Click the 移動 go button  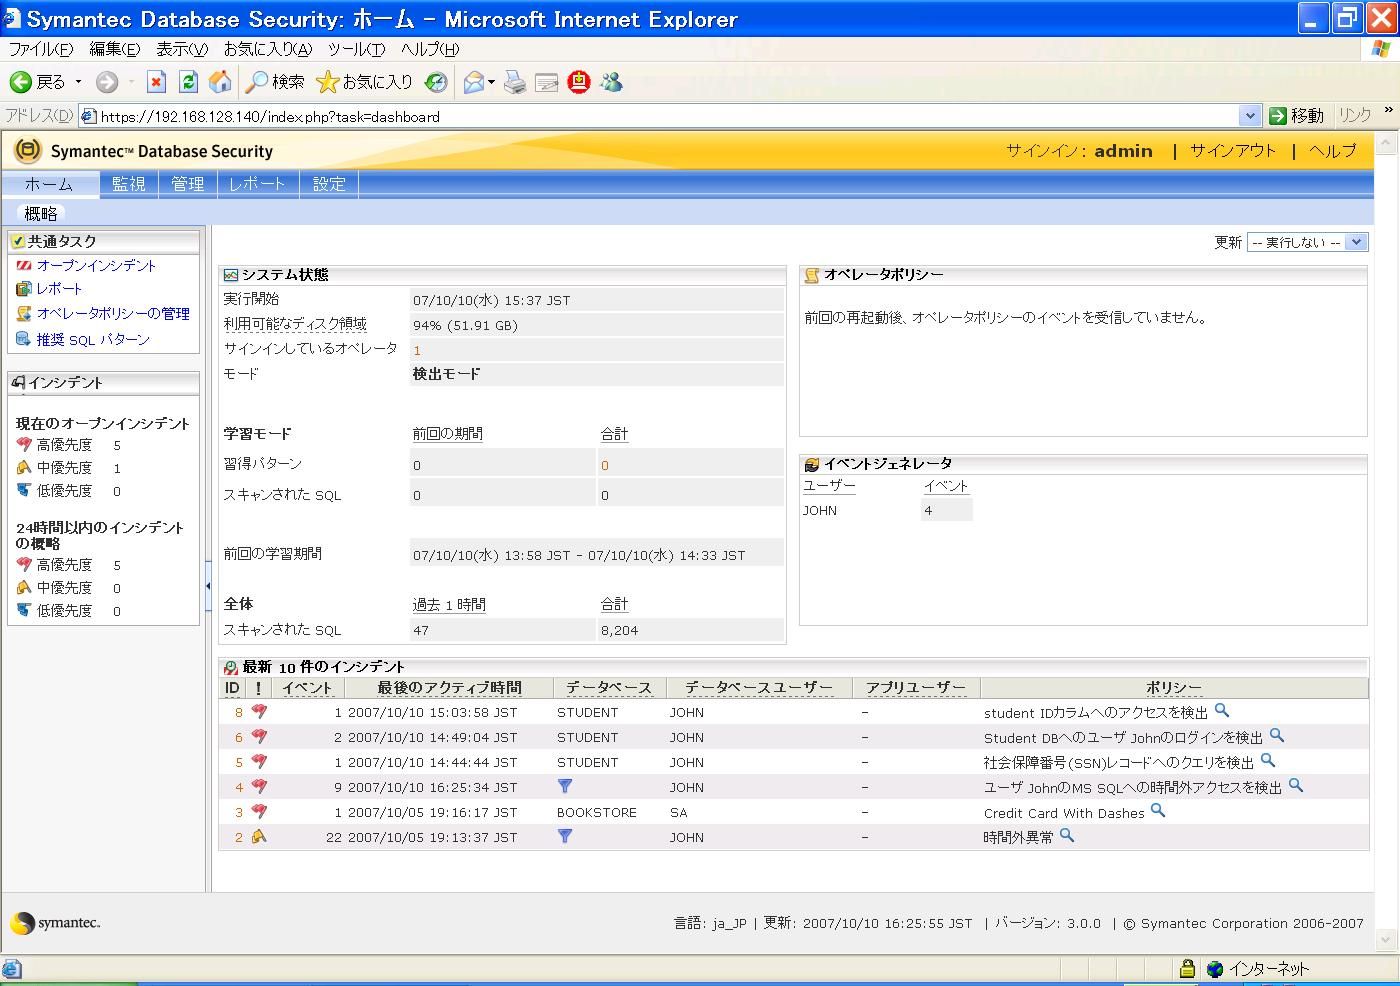tap(1296, 116)
